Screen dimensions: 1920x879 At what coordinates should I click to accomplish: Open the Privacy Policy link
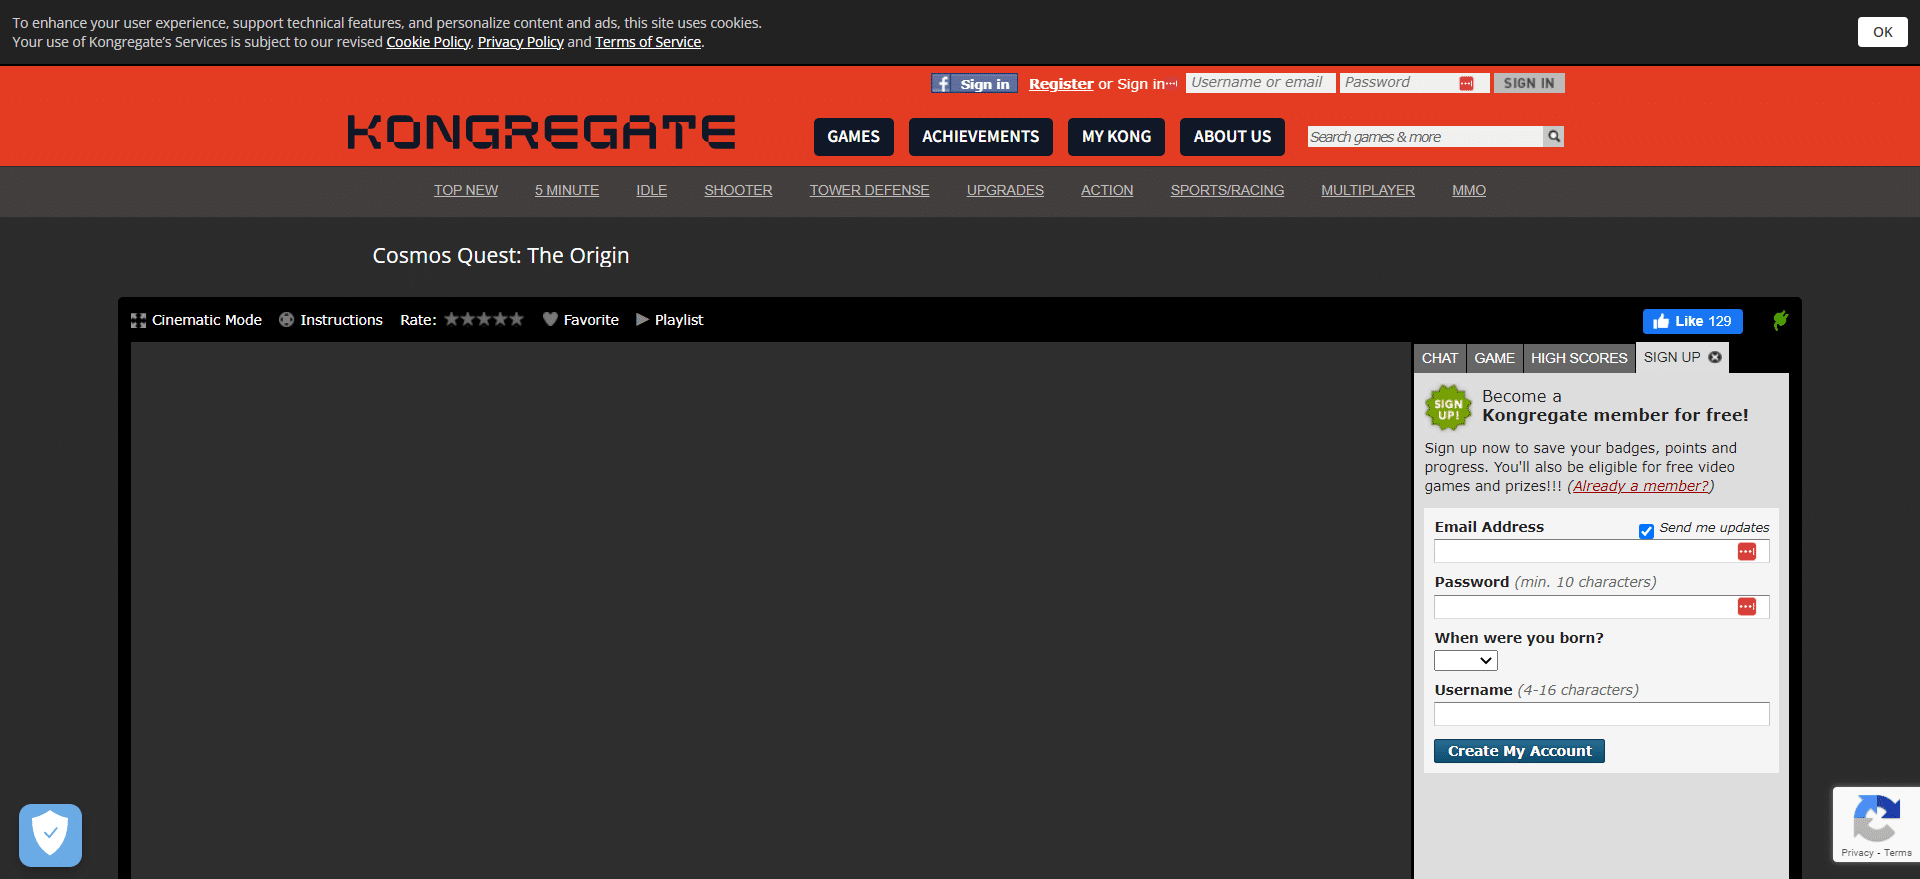(x=521, y=42)
